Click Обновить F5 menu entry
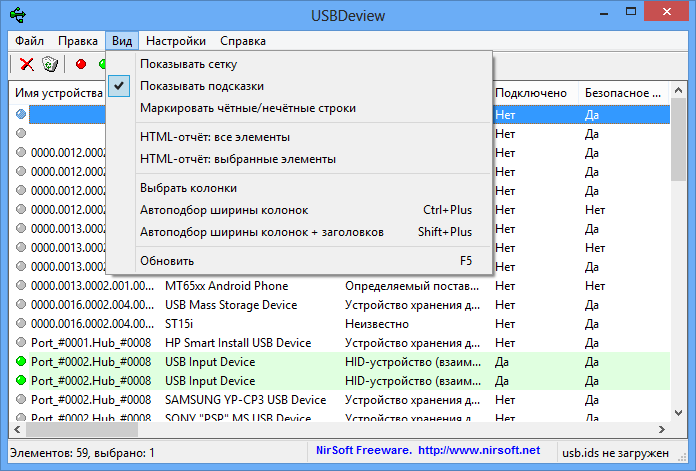The image size is (696, 471). tap(299, 261)
